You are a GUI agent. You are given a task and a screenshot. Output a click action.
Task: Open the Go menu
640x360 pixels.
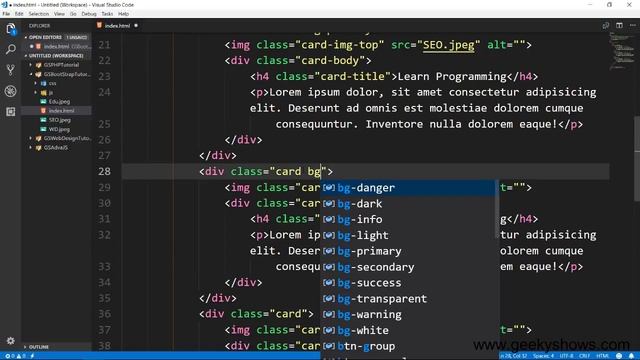point(73,14)
